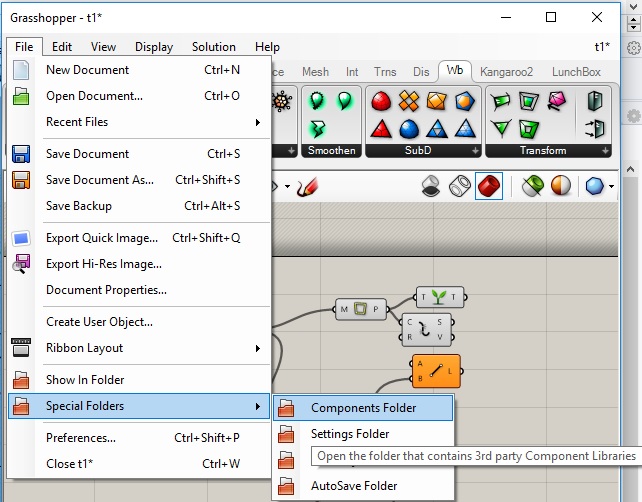Image resolution: width=642 pixels, height=502 pixels.
Task: Switch to the Trns tab
Action: coord(385,72)
